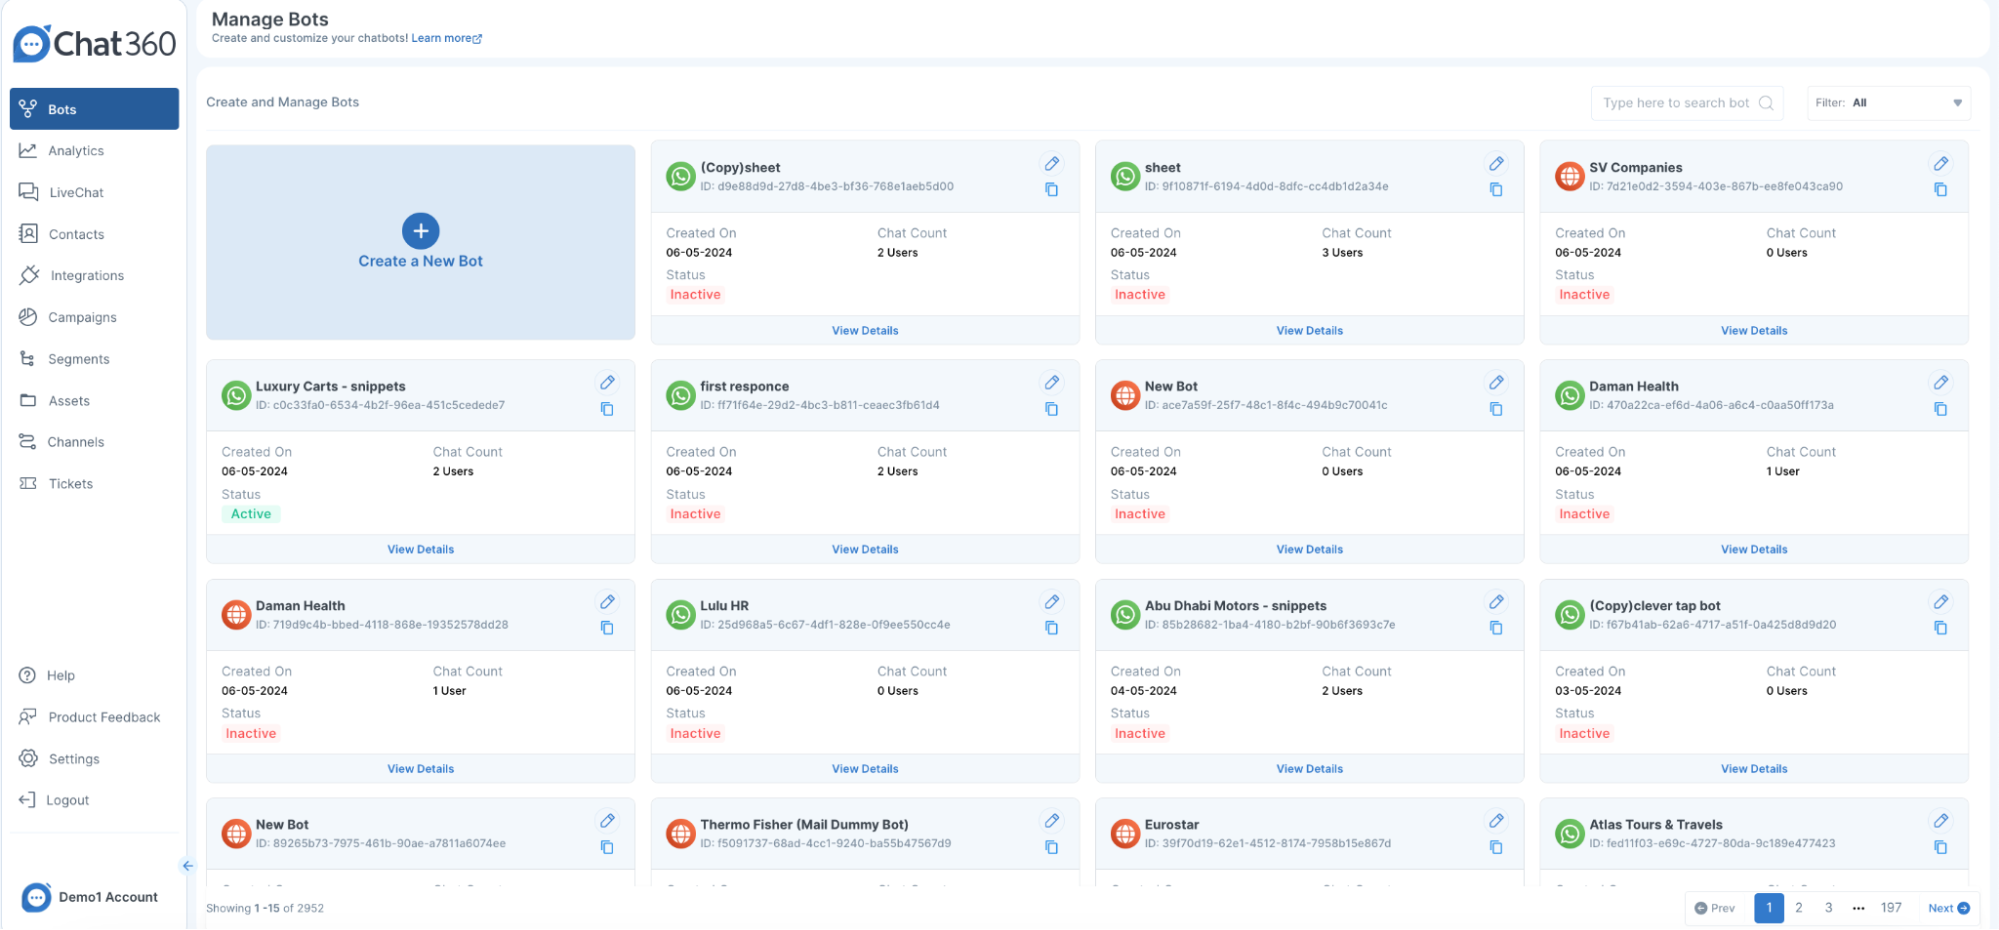1999x930 pixels.
Task: Click 'Showing 1-15 of 2952' text
Action: point(265,909)
